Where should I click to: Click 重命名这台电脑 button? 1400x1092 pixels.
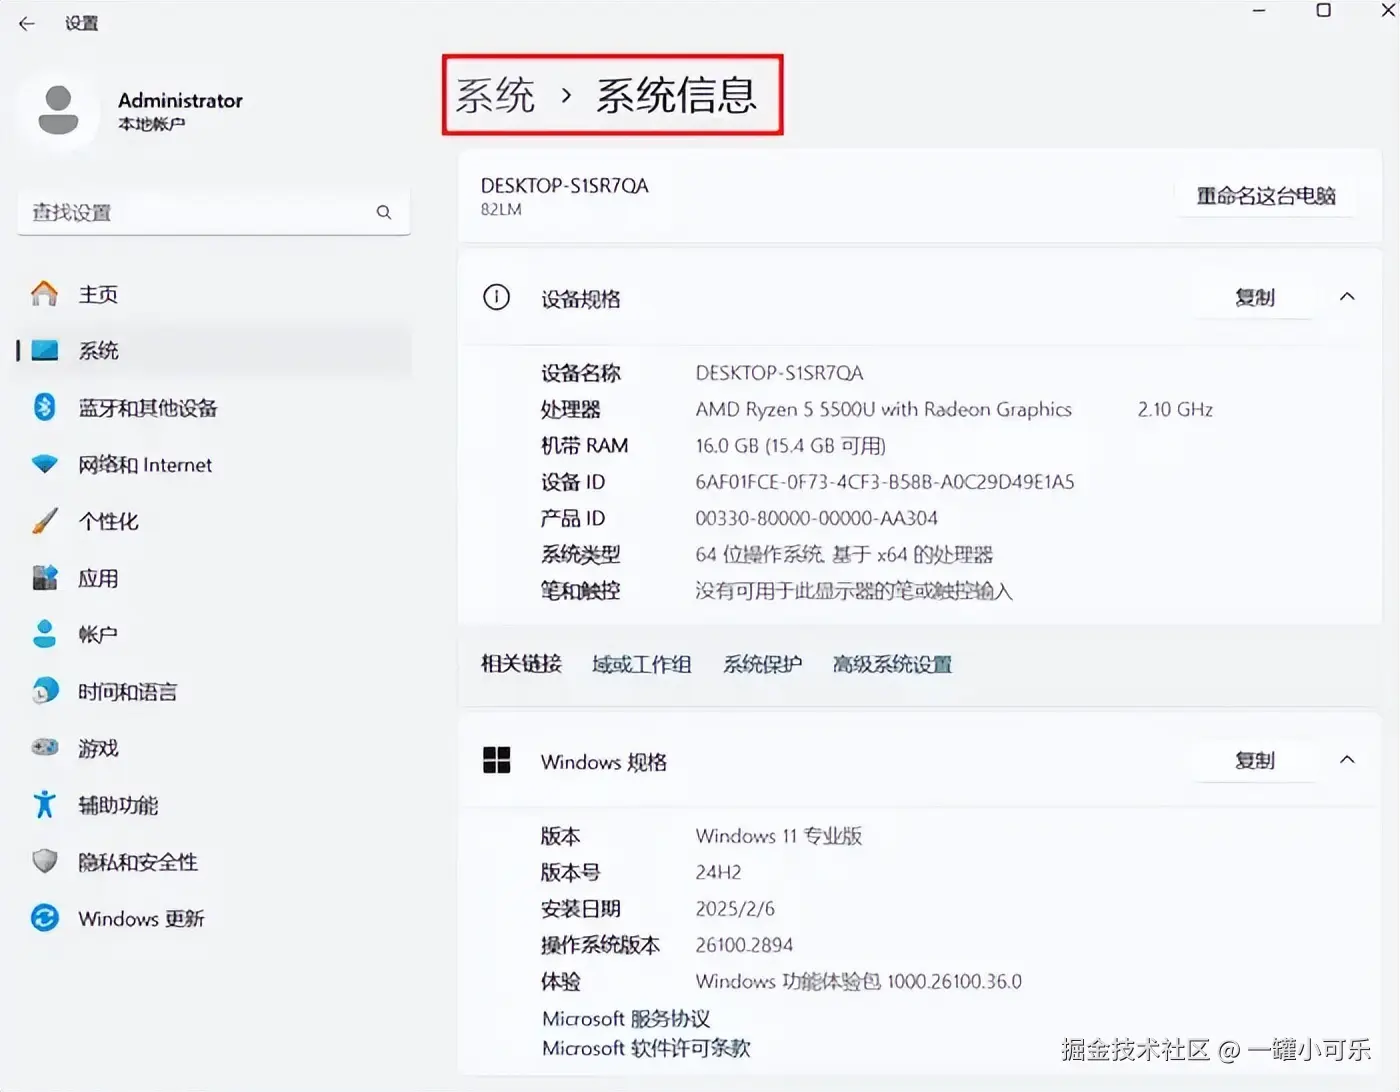coord(1266,196)
